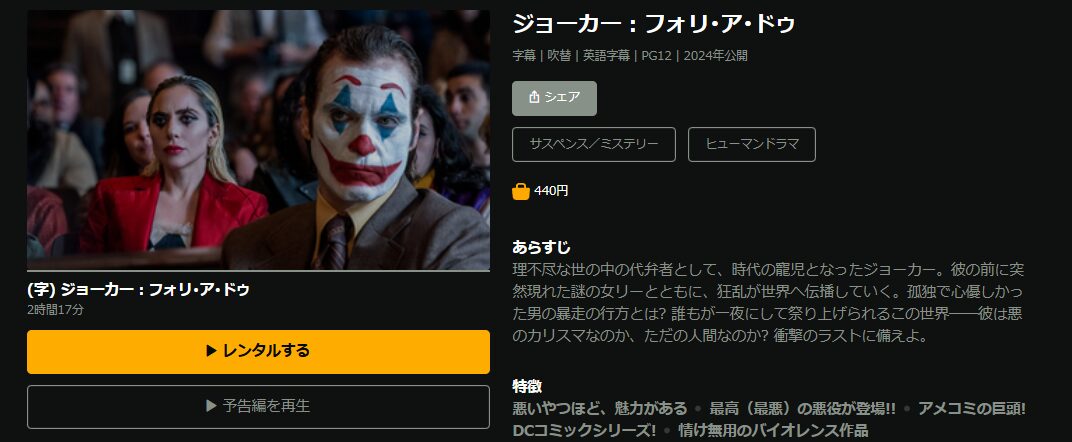
Task: Click the 2024年公開 release year label
Action: [x=716, y=56]
